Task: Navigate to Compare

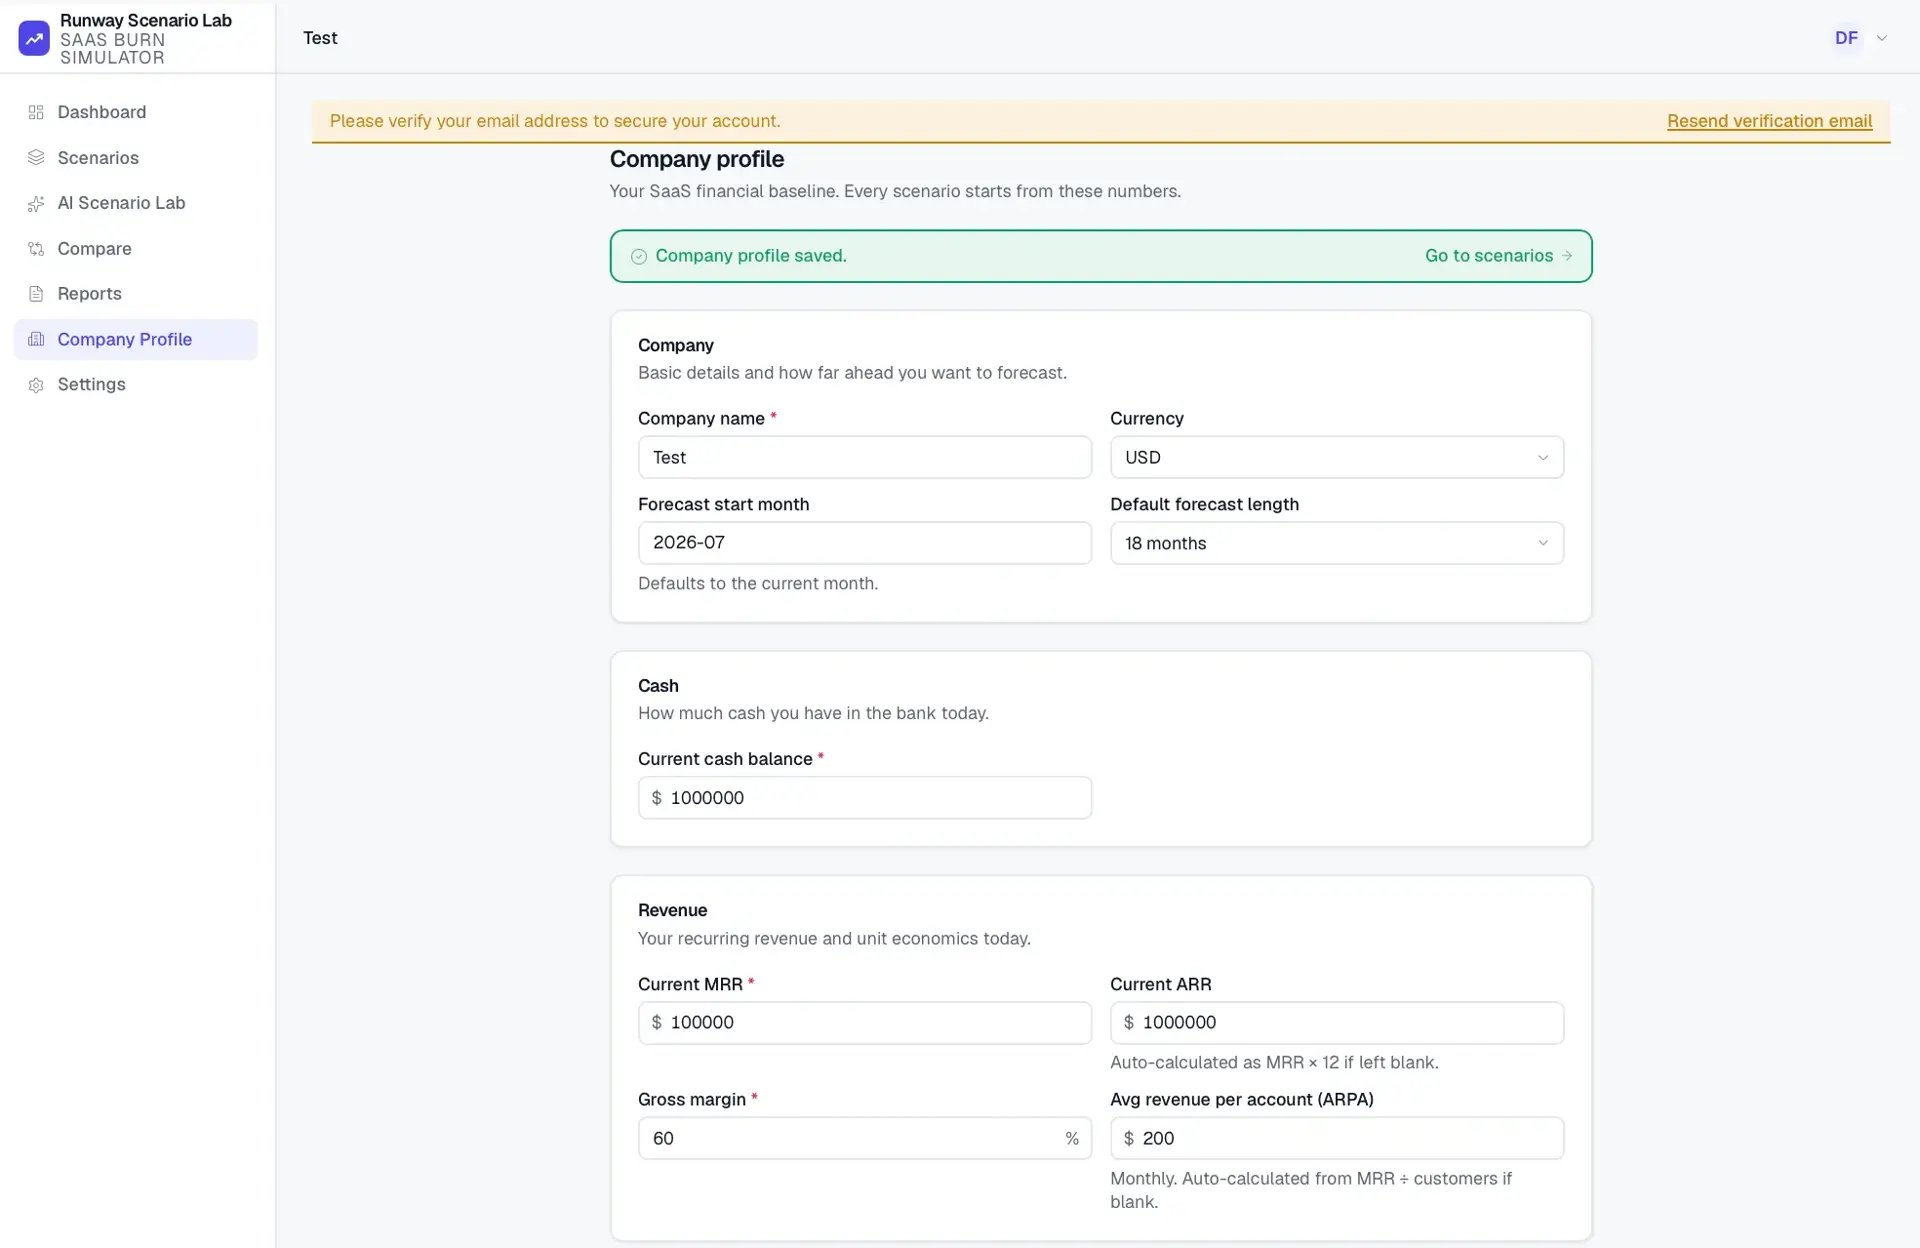Action: pos(136,248)
